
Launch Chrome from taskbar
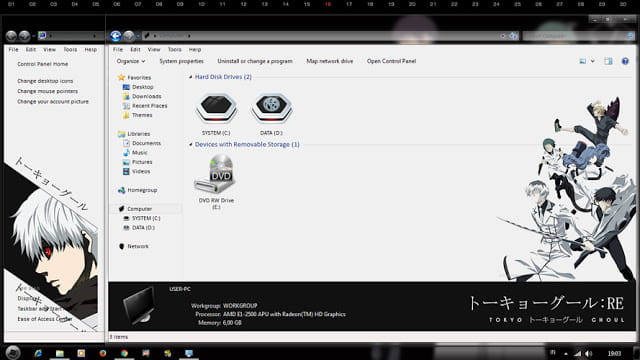[x=124, y=353]
